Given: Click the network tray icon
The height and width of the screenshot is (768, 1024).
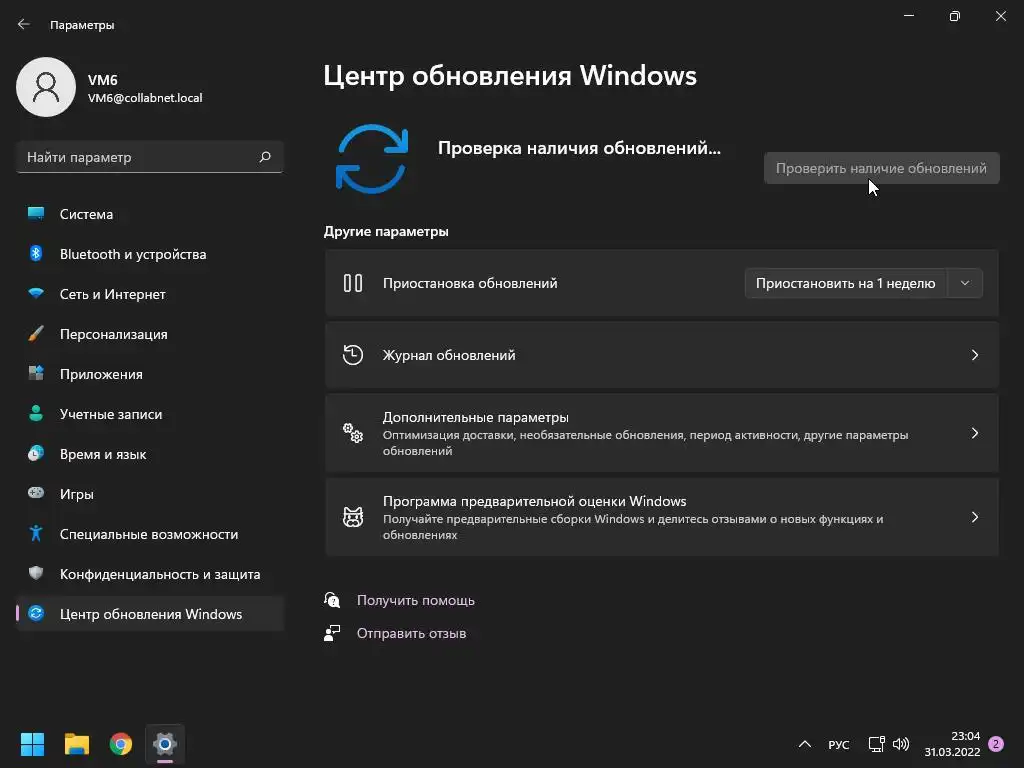Looking at the screenshot, I should [x=876, y=744].
